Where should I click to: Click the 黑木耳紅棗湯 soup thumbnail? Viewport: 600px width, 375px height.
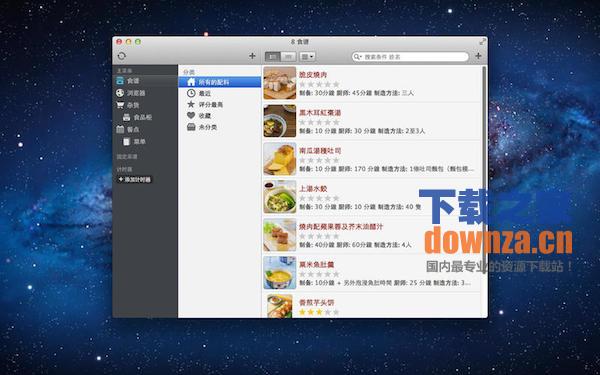click(x=280, y=121)
